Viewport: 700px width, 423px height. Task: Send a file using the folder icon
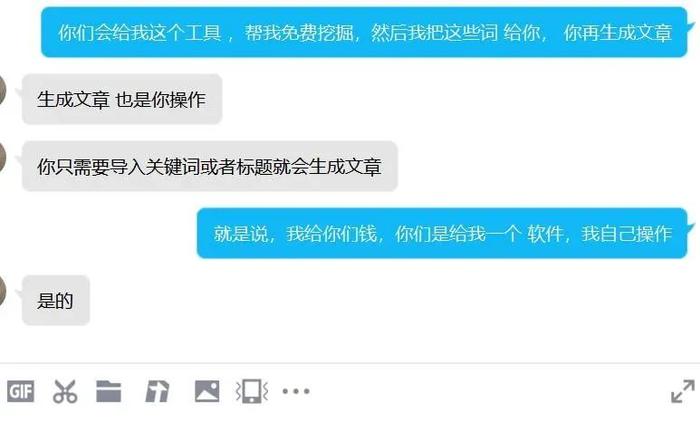pyautogui.click(x=108, y=391)
